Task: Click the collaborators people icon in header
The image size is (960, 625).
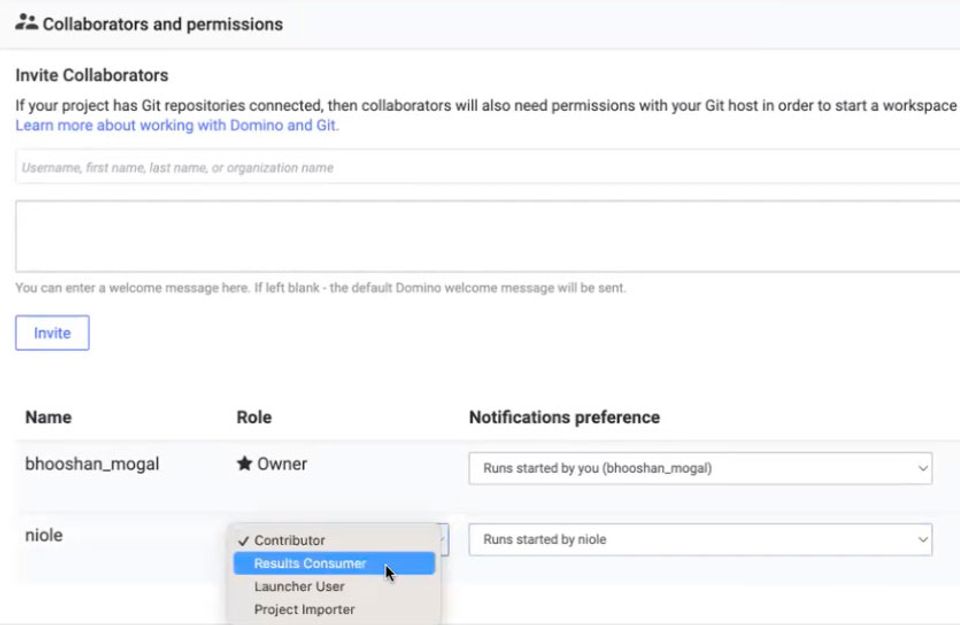Action: click(27, 23)
